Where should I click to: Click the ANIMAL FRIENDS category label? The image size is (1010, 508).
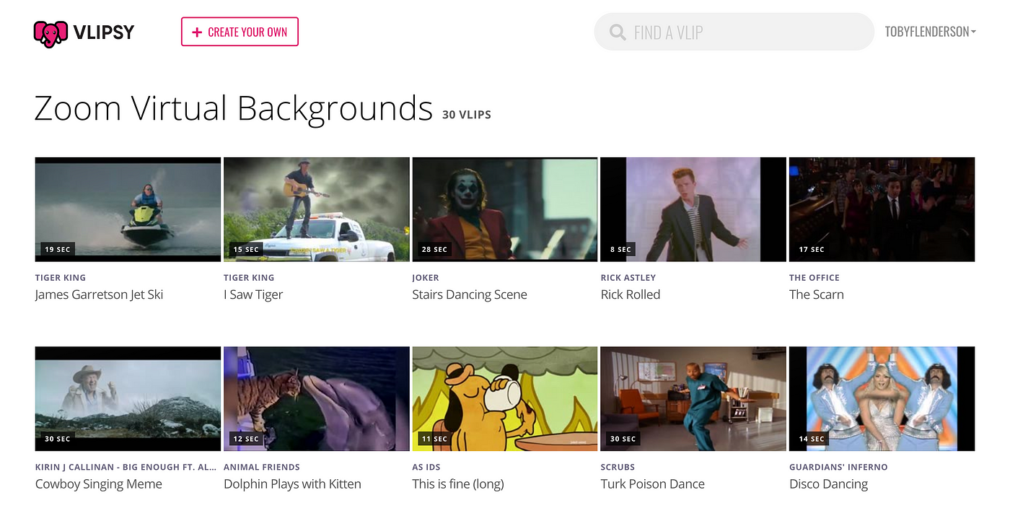(261, 467)
